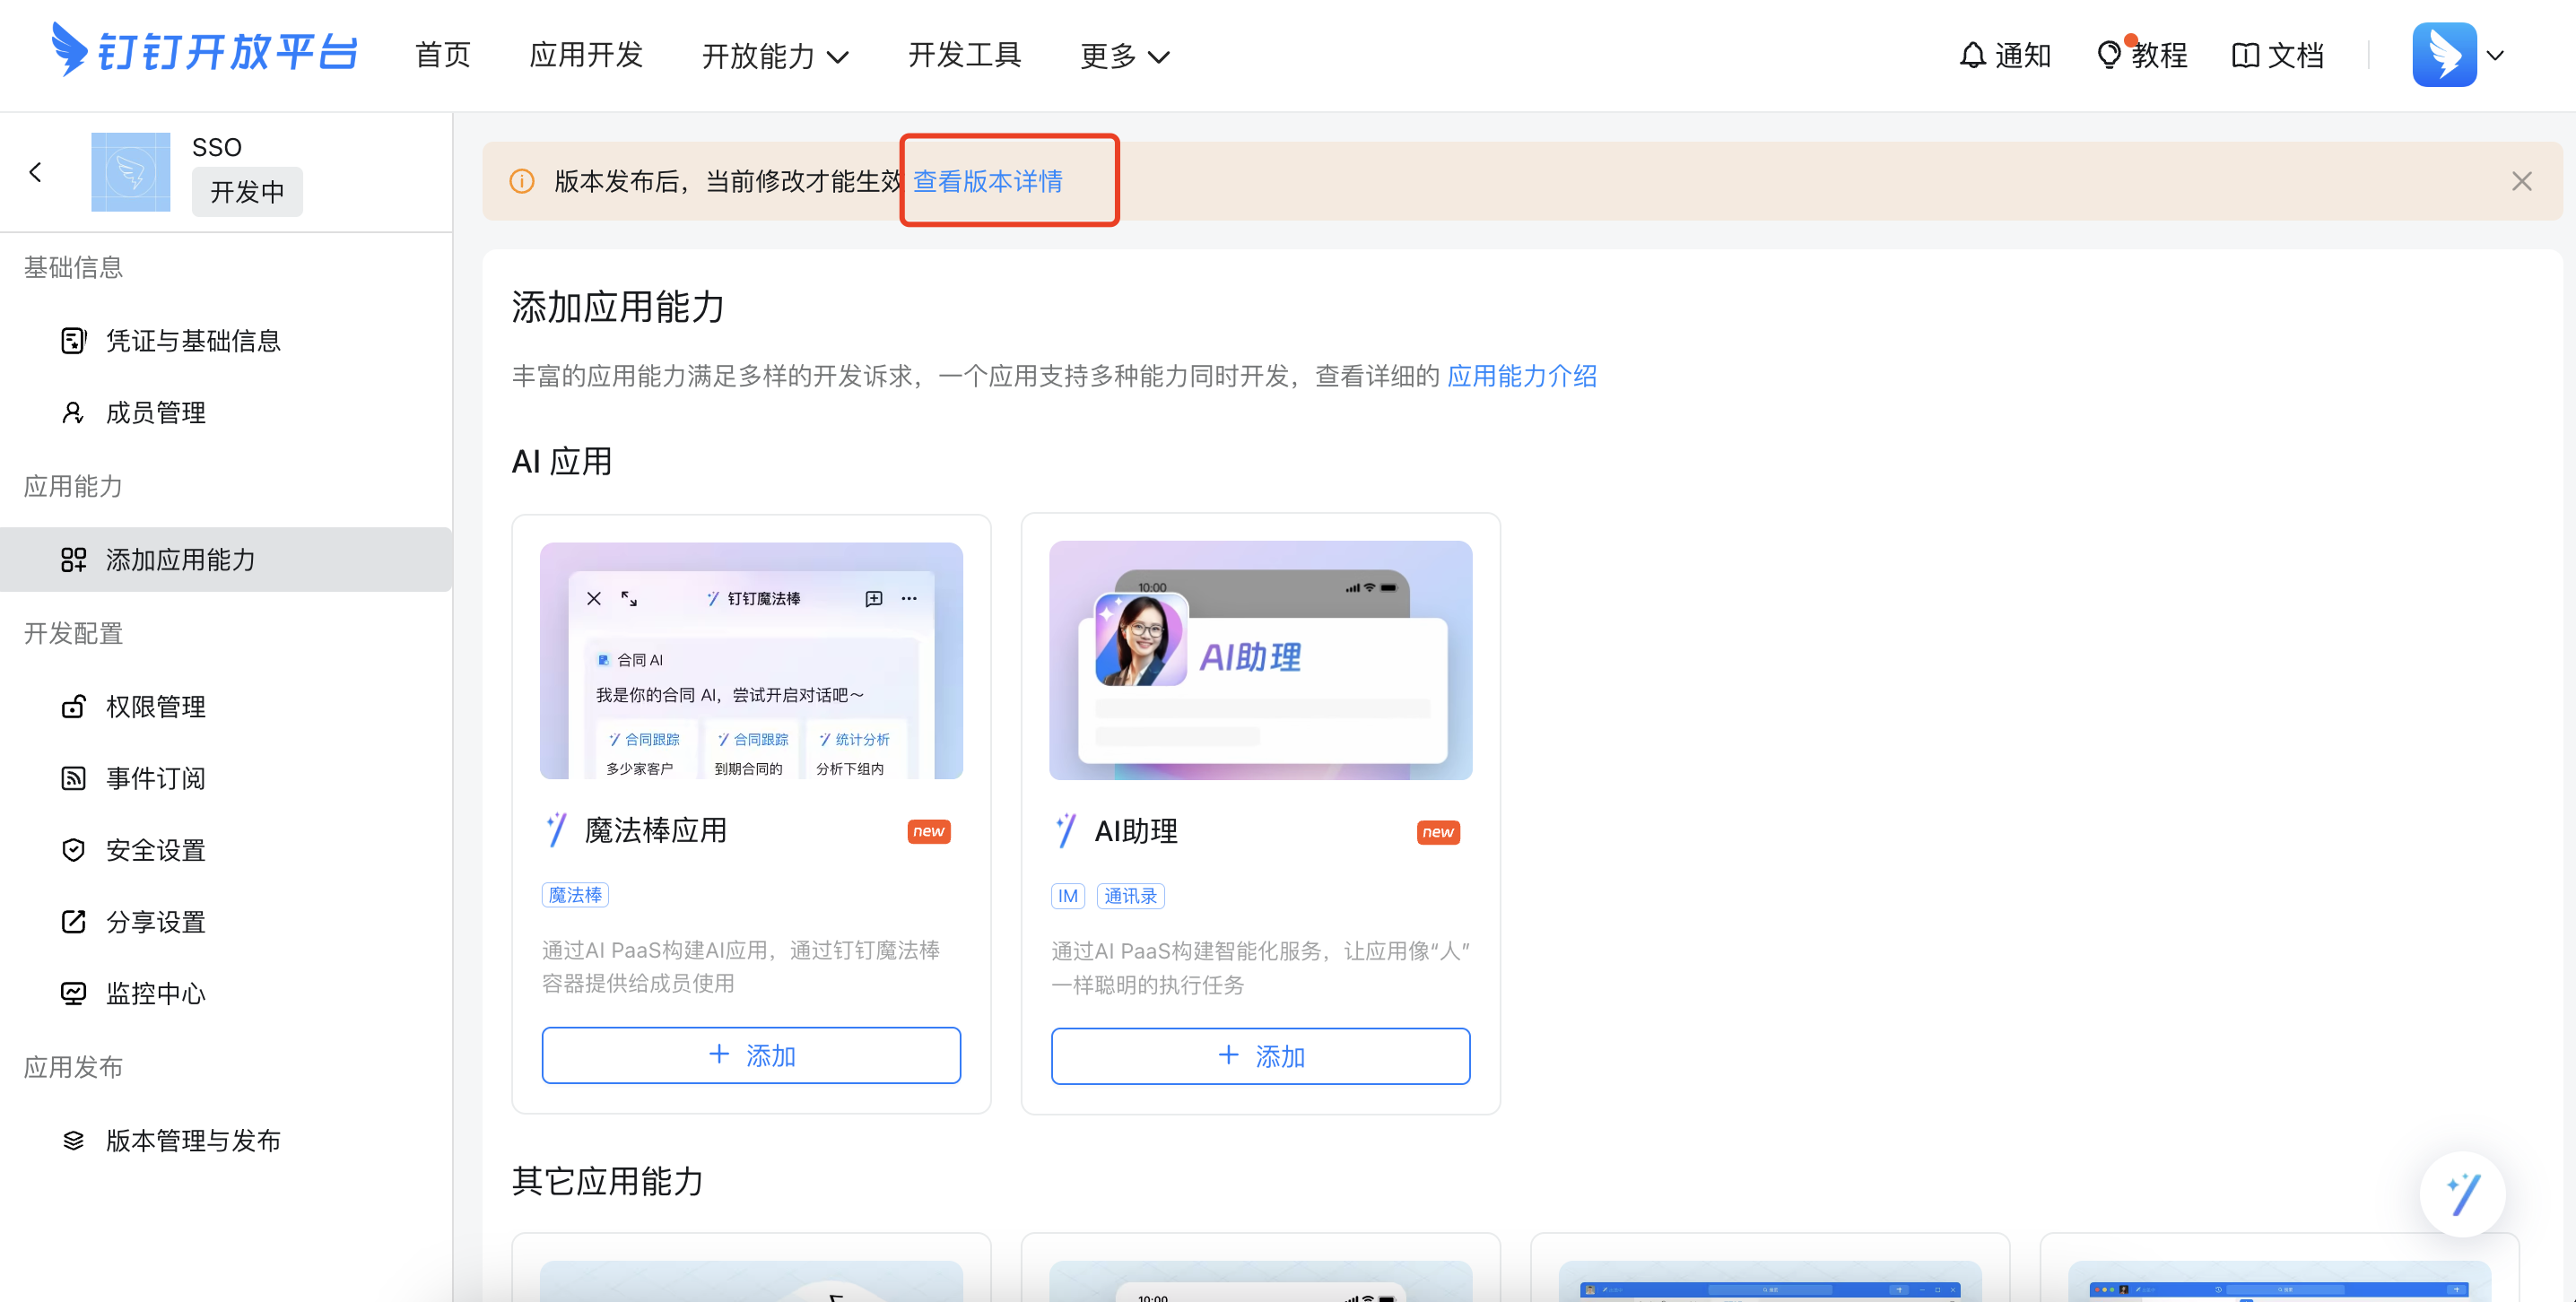
Task: Click the 添加应用能力 grid icon
Action: pyautogui.click(x=73, y=559)
